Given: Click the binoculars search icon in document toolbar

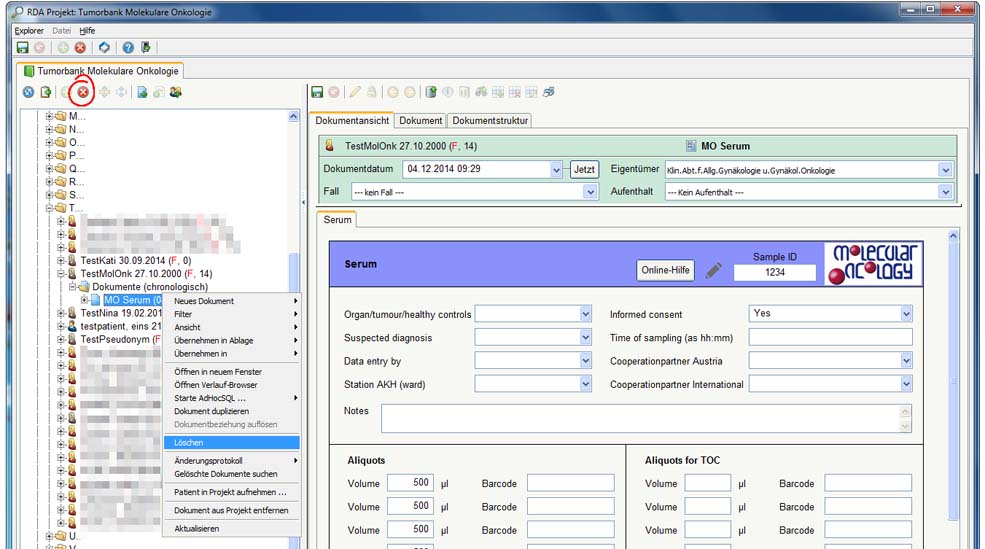Looking at the screenshot, I should tap(481, 92).
